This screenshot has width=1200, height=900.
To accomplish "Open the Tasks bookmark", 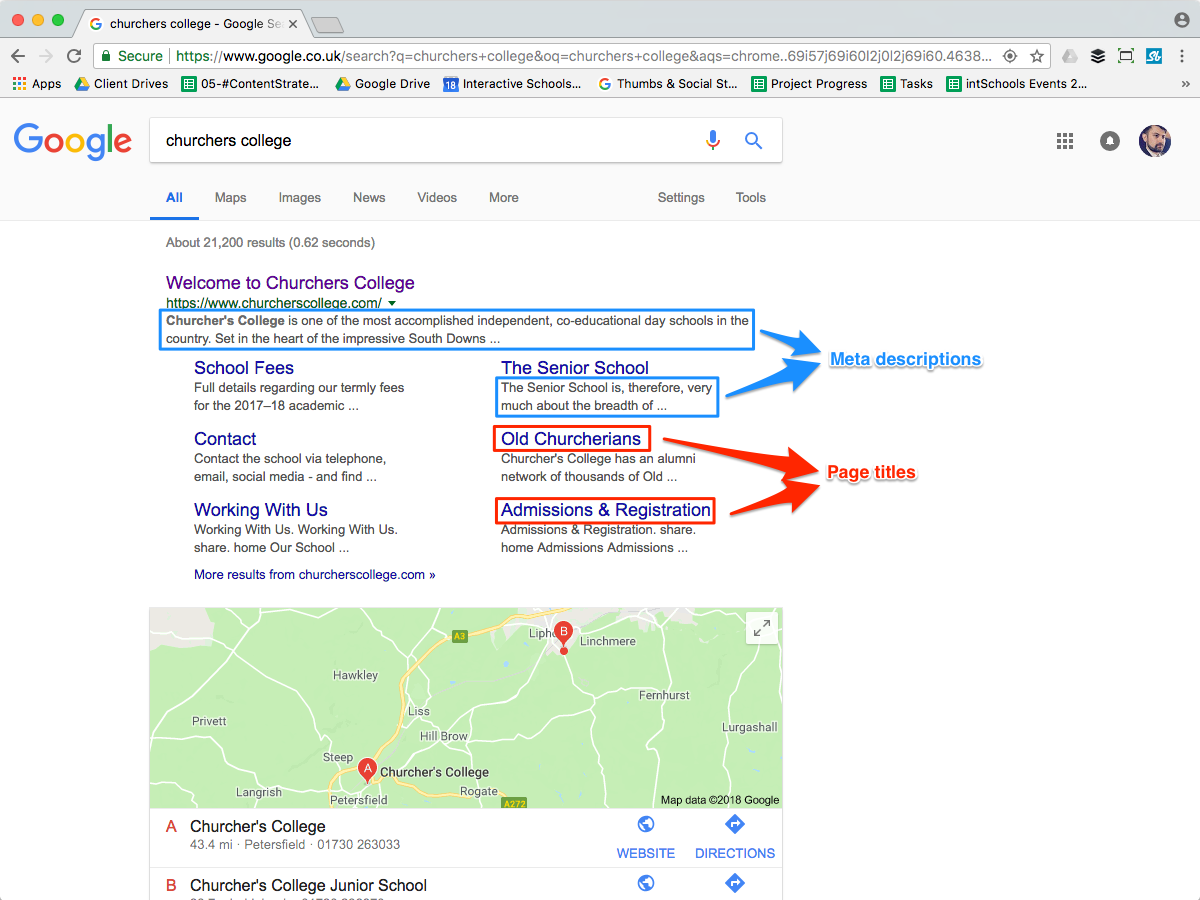I will click(907, 84).
